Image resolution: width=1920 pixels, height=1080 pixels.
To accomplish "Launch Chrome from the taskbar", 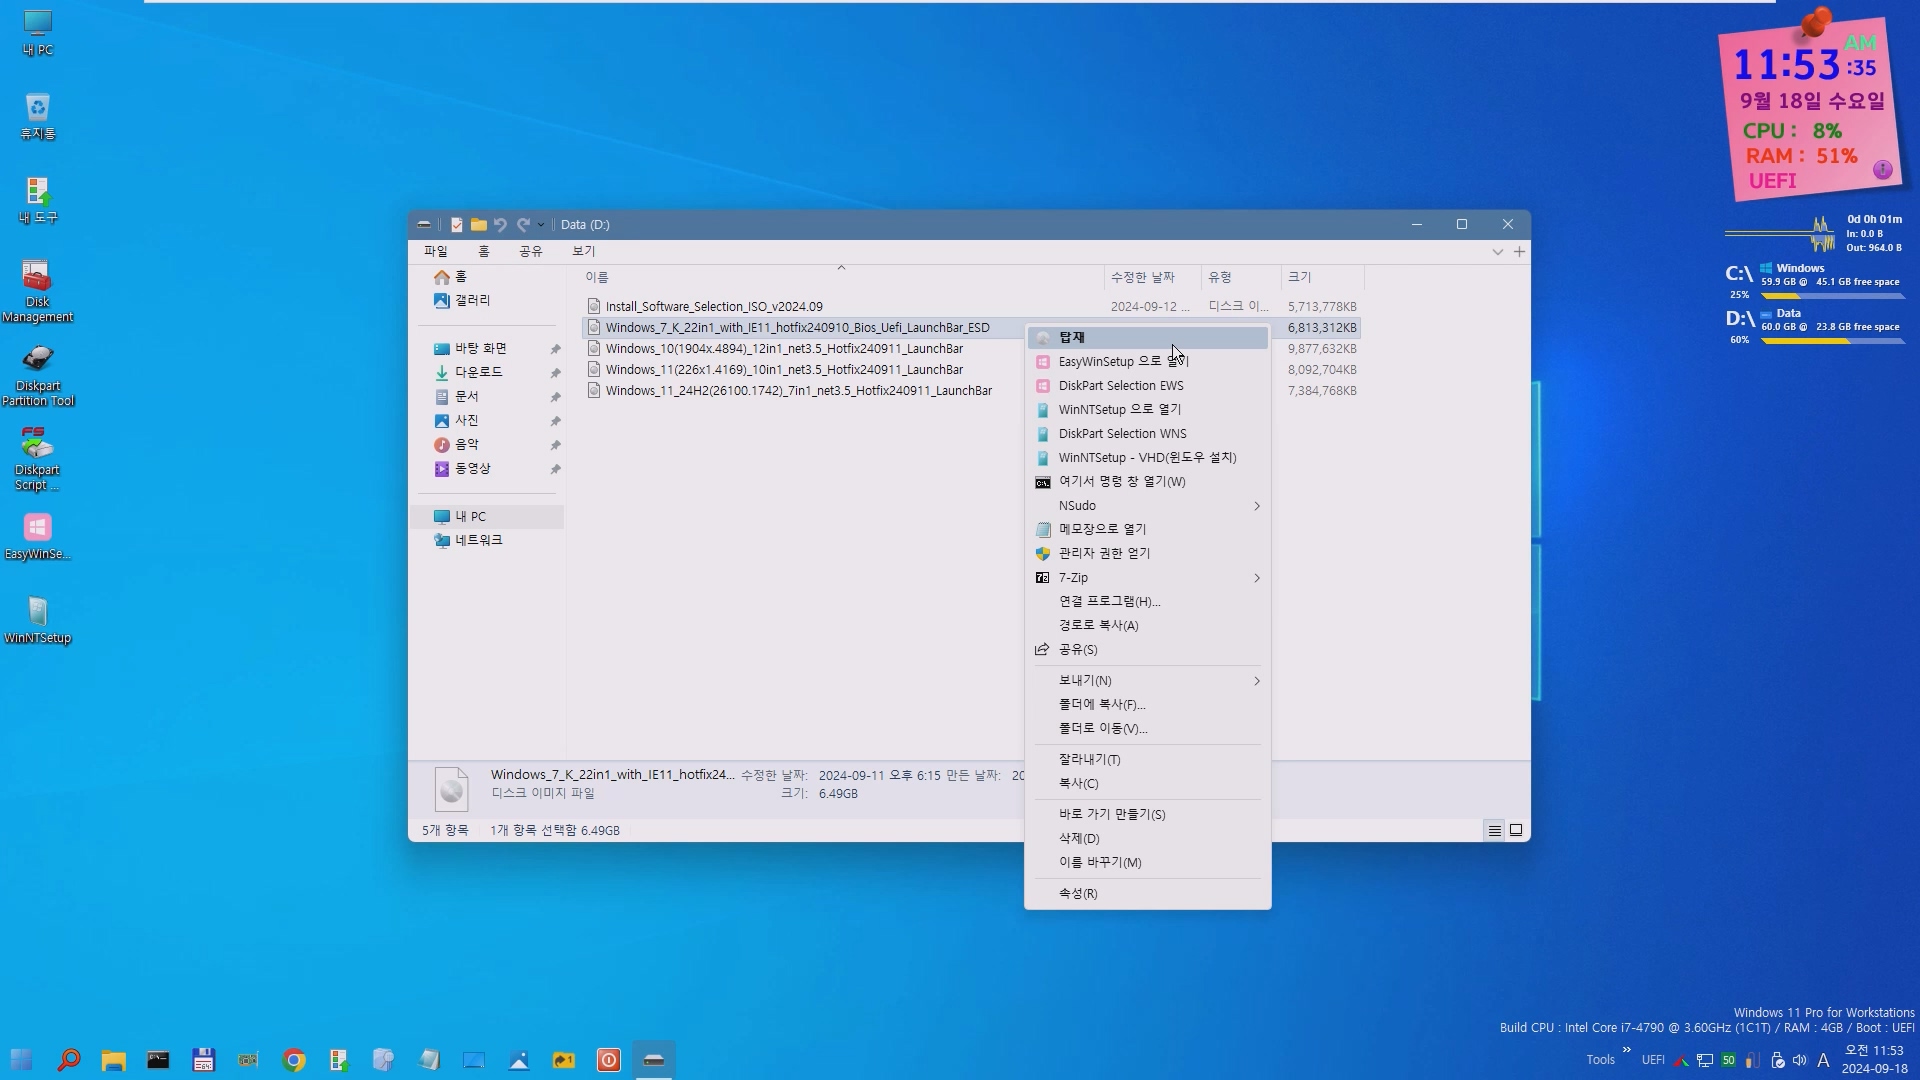I will click(x=294, y=1060).
